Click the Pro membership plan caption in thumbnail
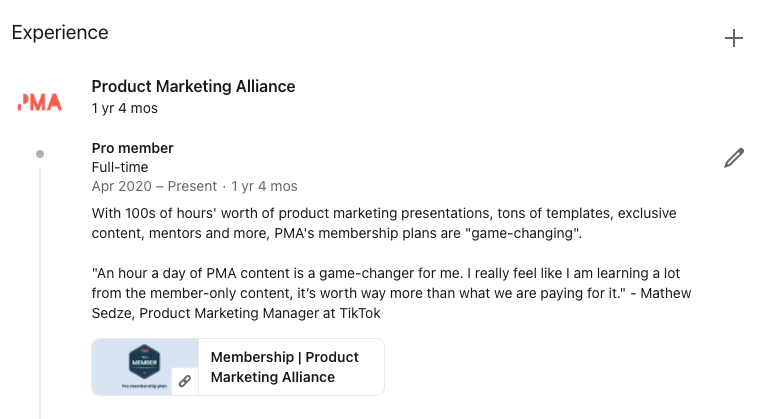 pyautogui.click(x=144, y=386)
